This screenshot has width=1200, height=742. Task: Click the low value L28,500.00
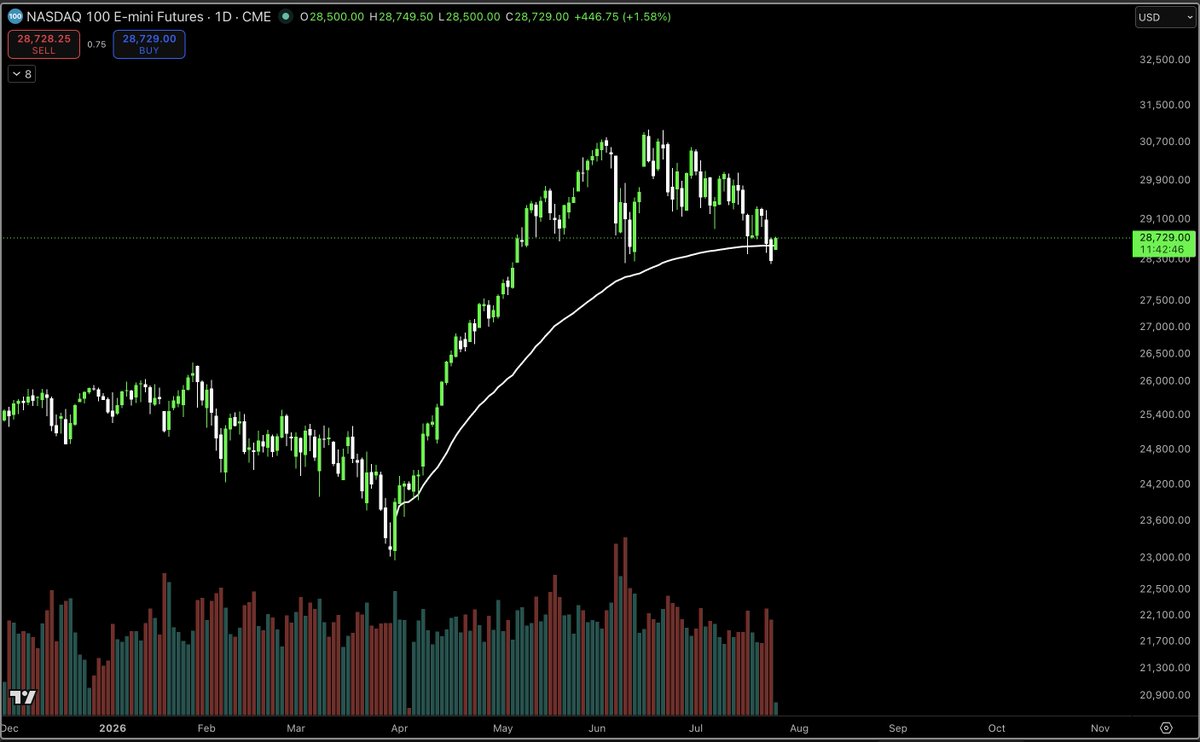click(x=468, y=17)
